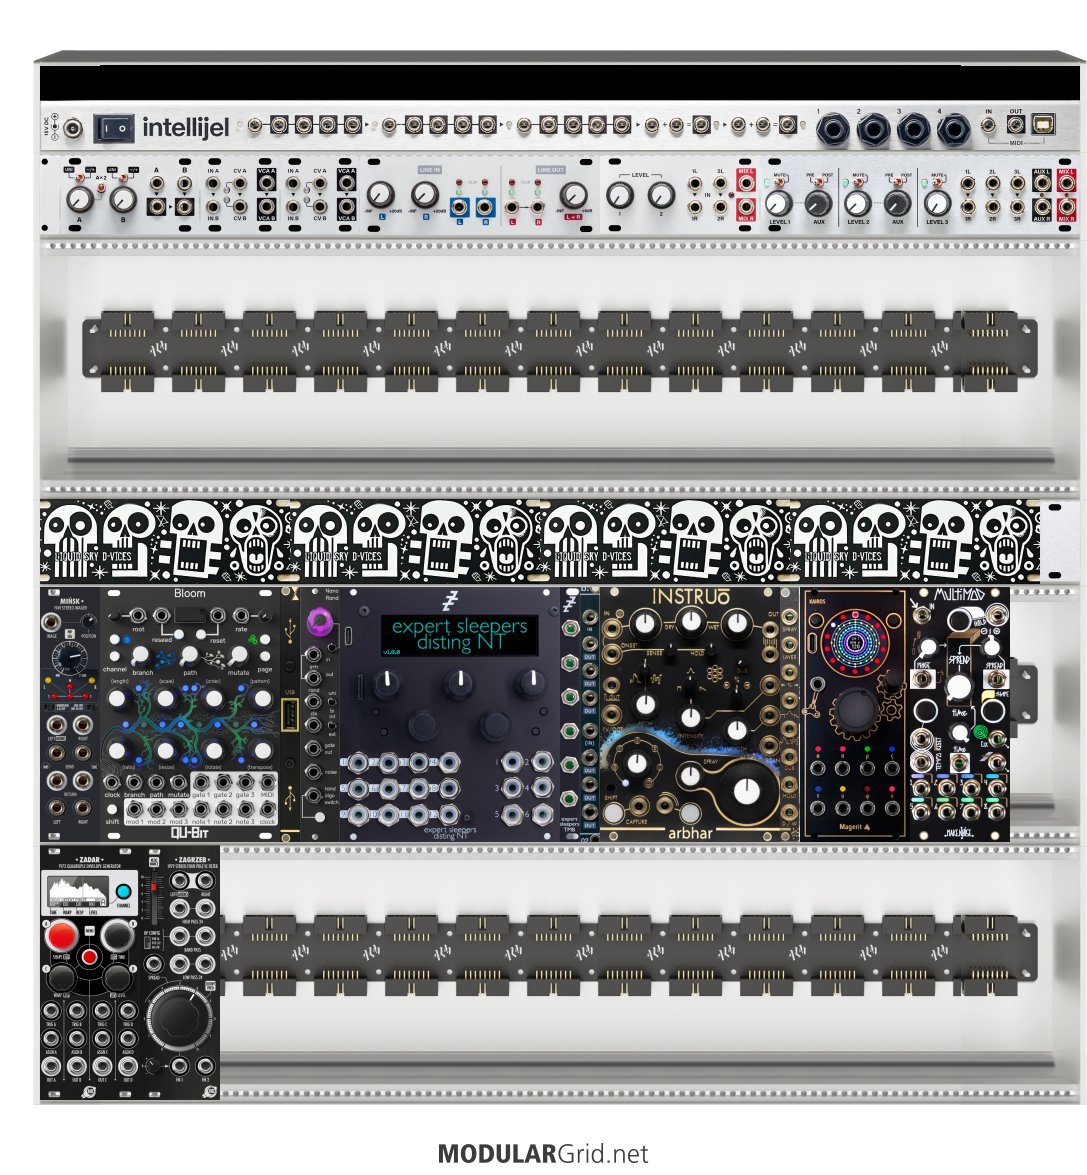Click the Bloom root input jack
Viewport: 1087px width, 1175px height.
click(x=138, y=615)
